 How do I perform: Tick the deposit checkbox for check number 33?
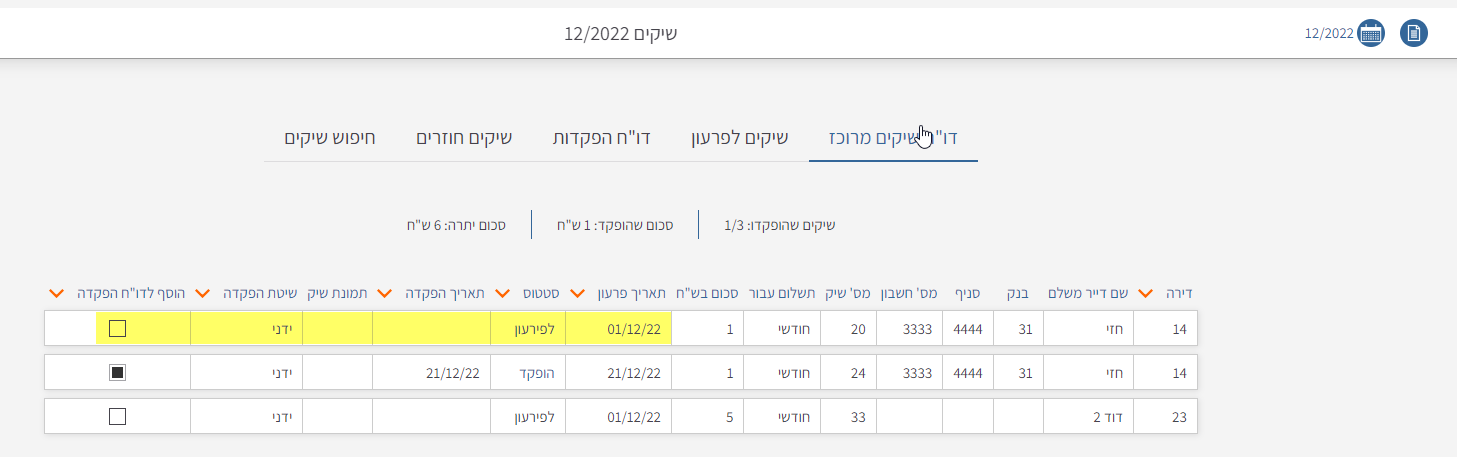pos(118,417)
